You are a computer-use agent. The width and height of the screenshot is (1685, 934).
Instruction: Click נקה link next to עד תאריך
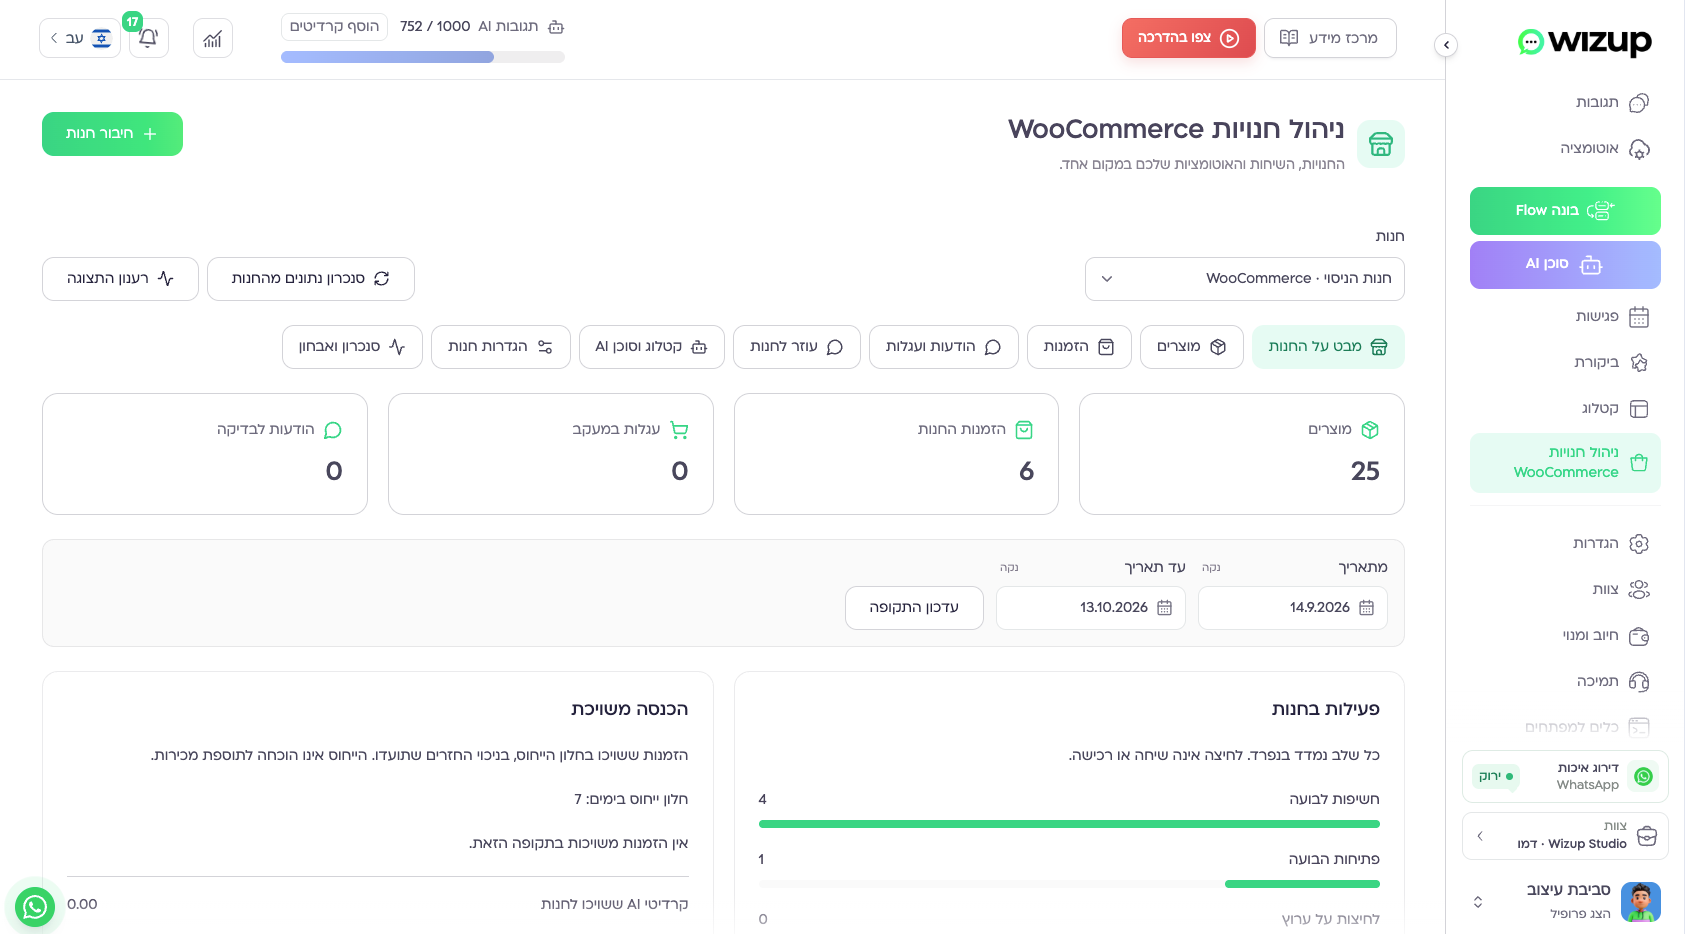[1009, 568]
